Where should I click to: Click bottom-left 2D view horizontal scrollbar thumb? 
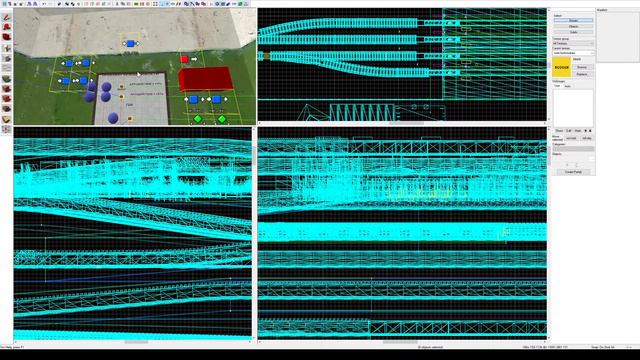136,342
